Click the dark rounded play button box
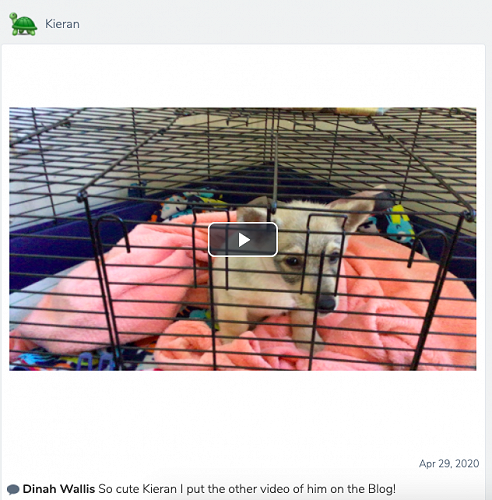 (243, 239)
